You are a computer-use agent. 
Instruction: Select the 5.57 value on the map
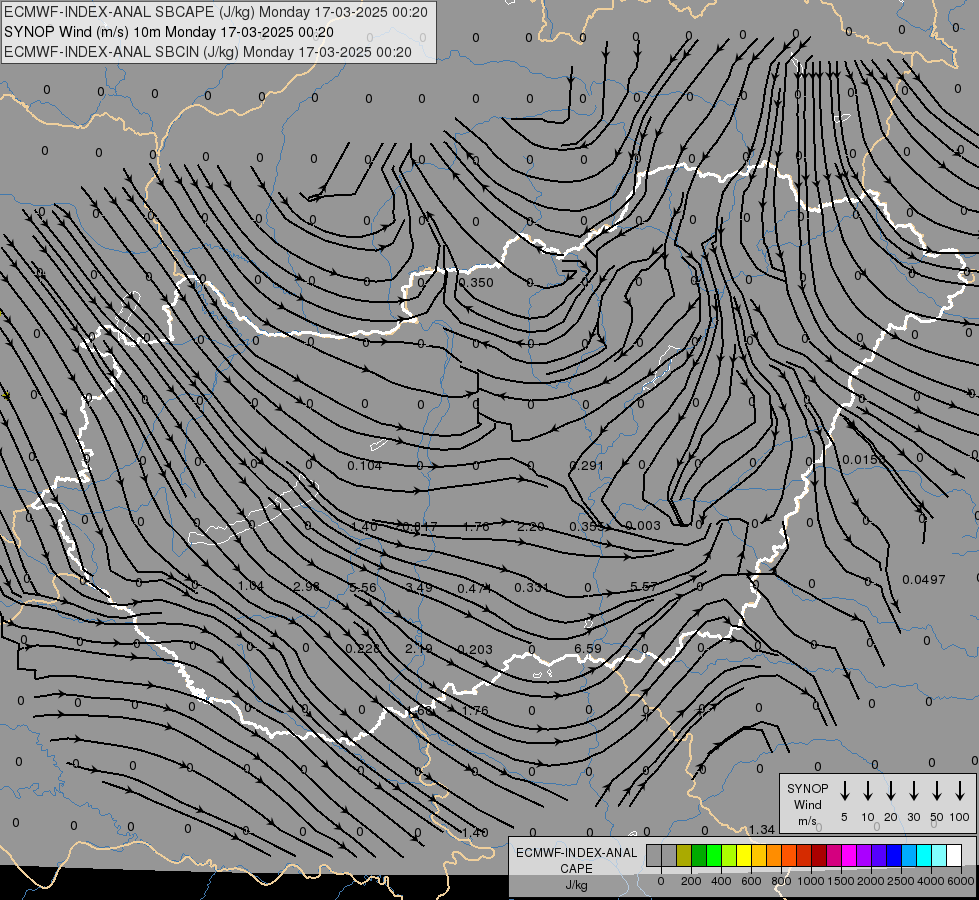pyautogui.click(x=644, y=586)
